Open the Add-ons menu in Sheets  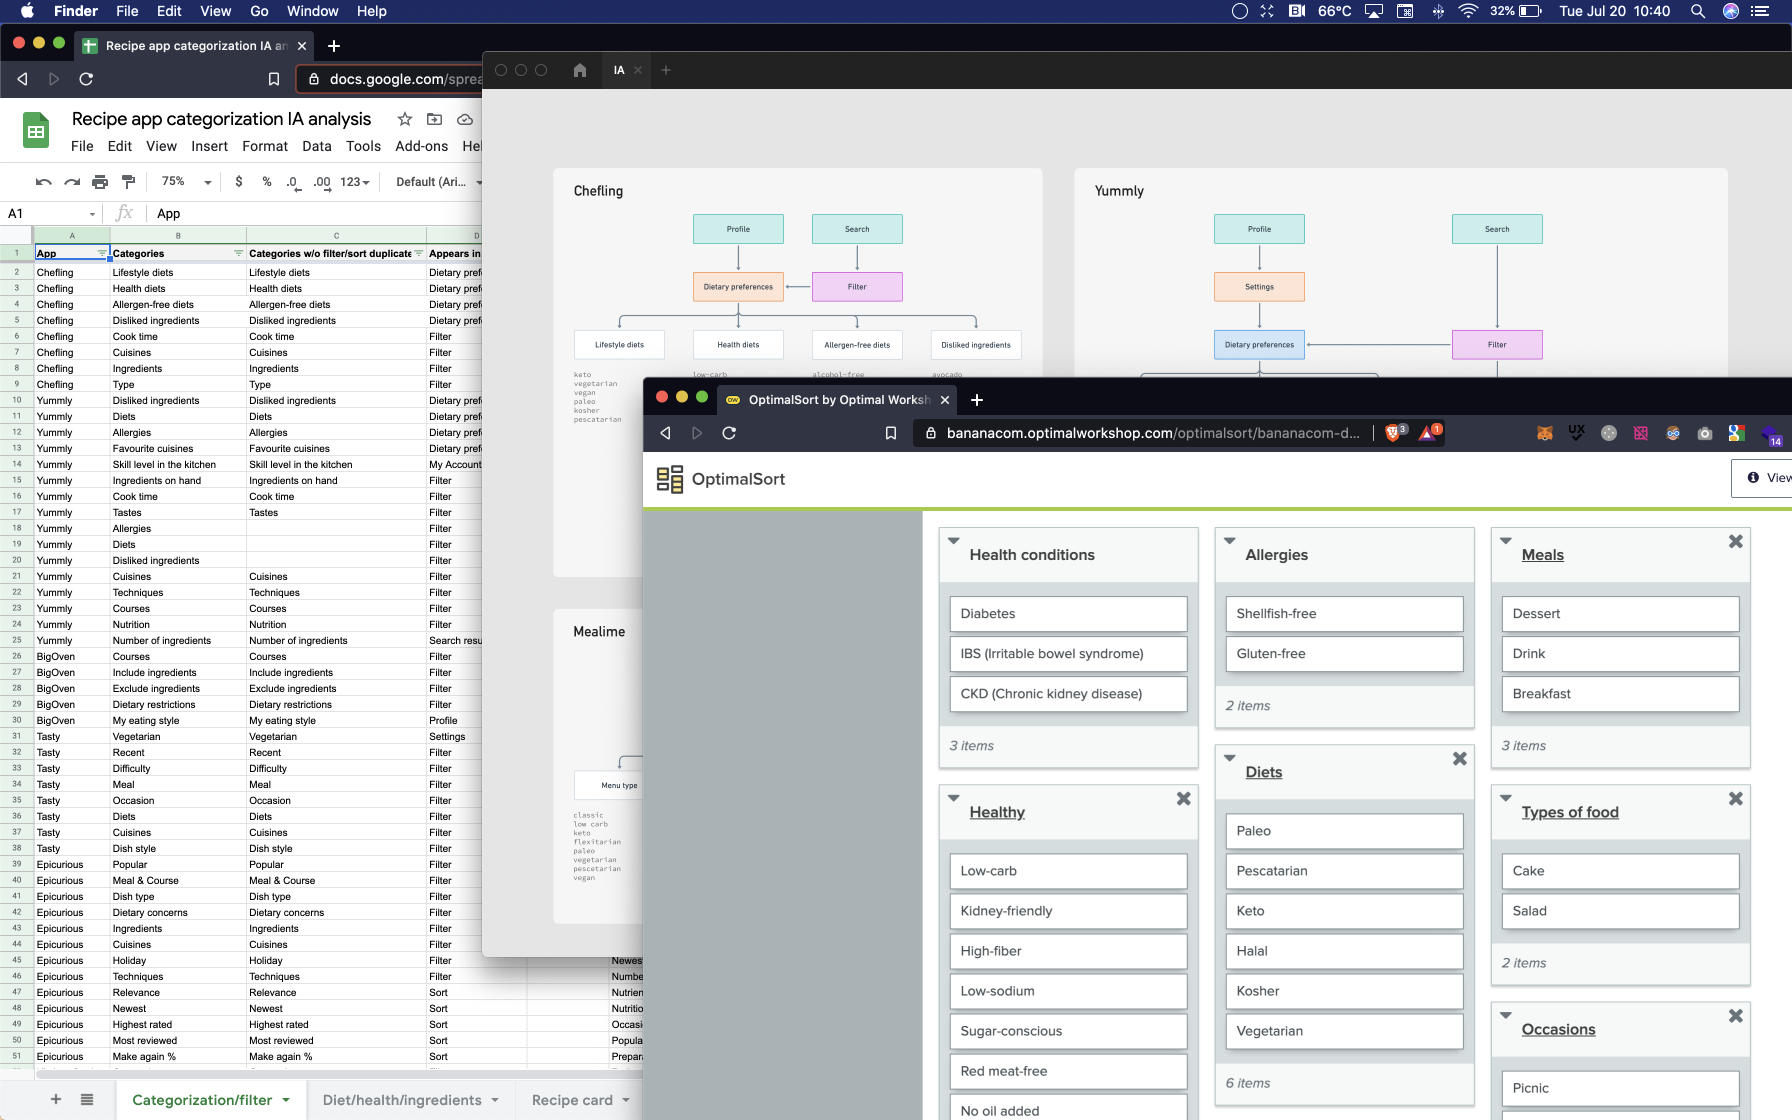(x=422, y=146)
